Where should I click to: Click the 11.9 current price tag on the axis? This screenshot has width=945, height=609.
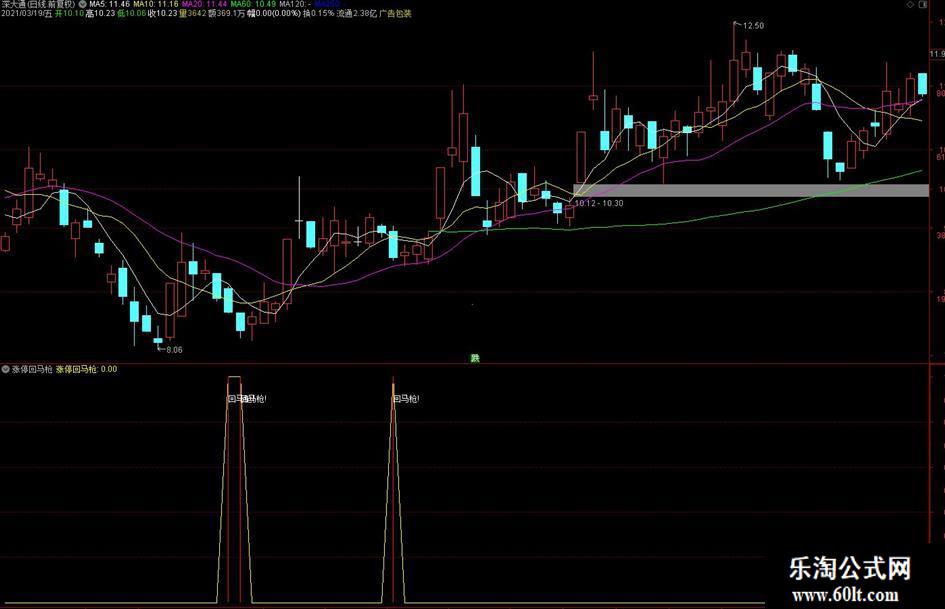[937, 54]
